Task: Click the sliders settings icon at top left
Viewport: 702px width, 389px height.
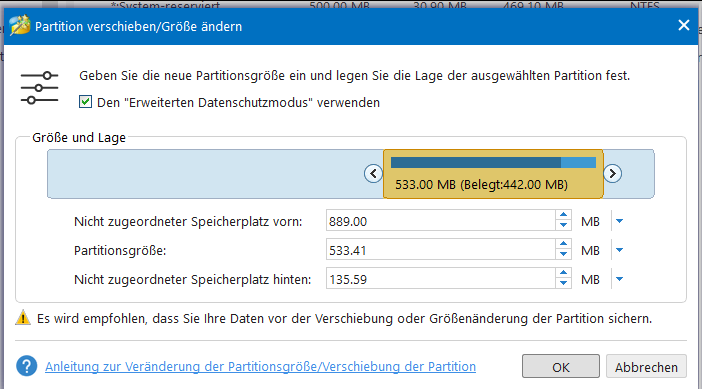Action: tap(39, 88)
